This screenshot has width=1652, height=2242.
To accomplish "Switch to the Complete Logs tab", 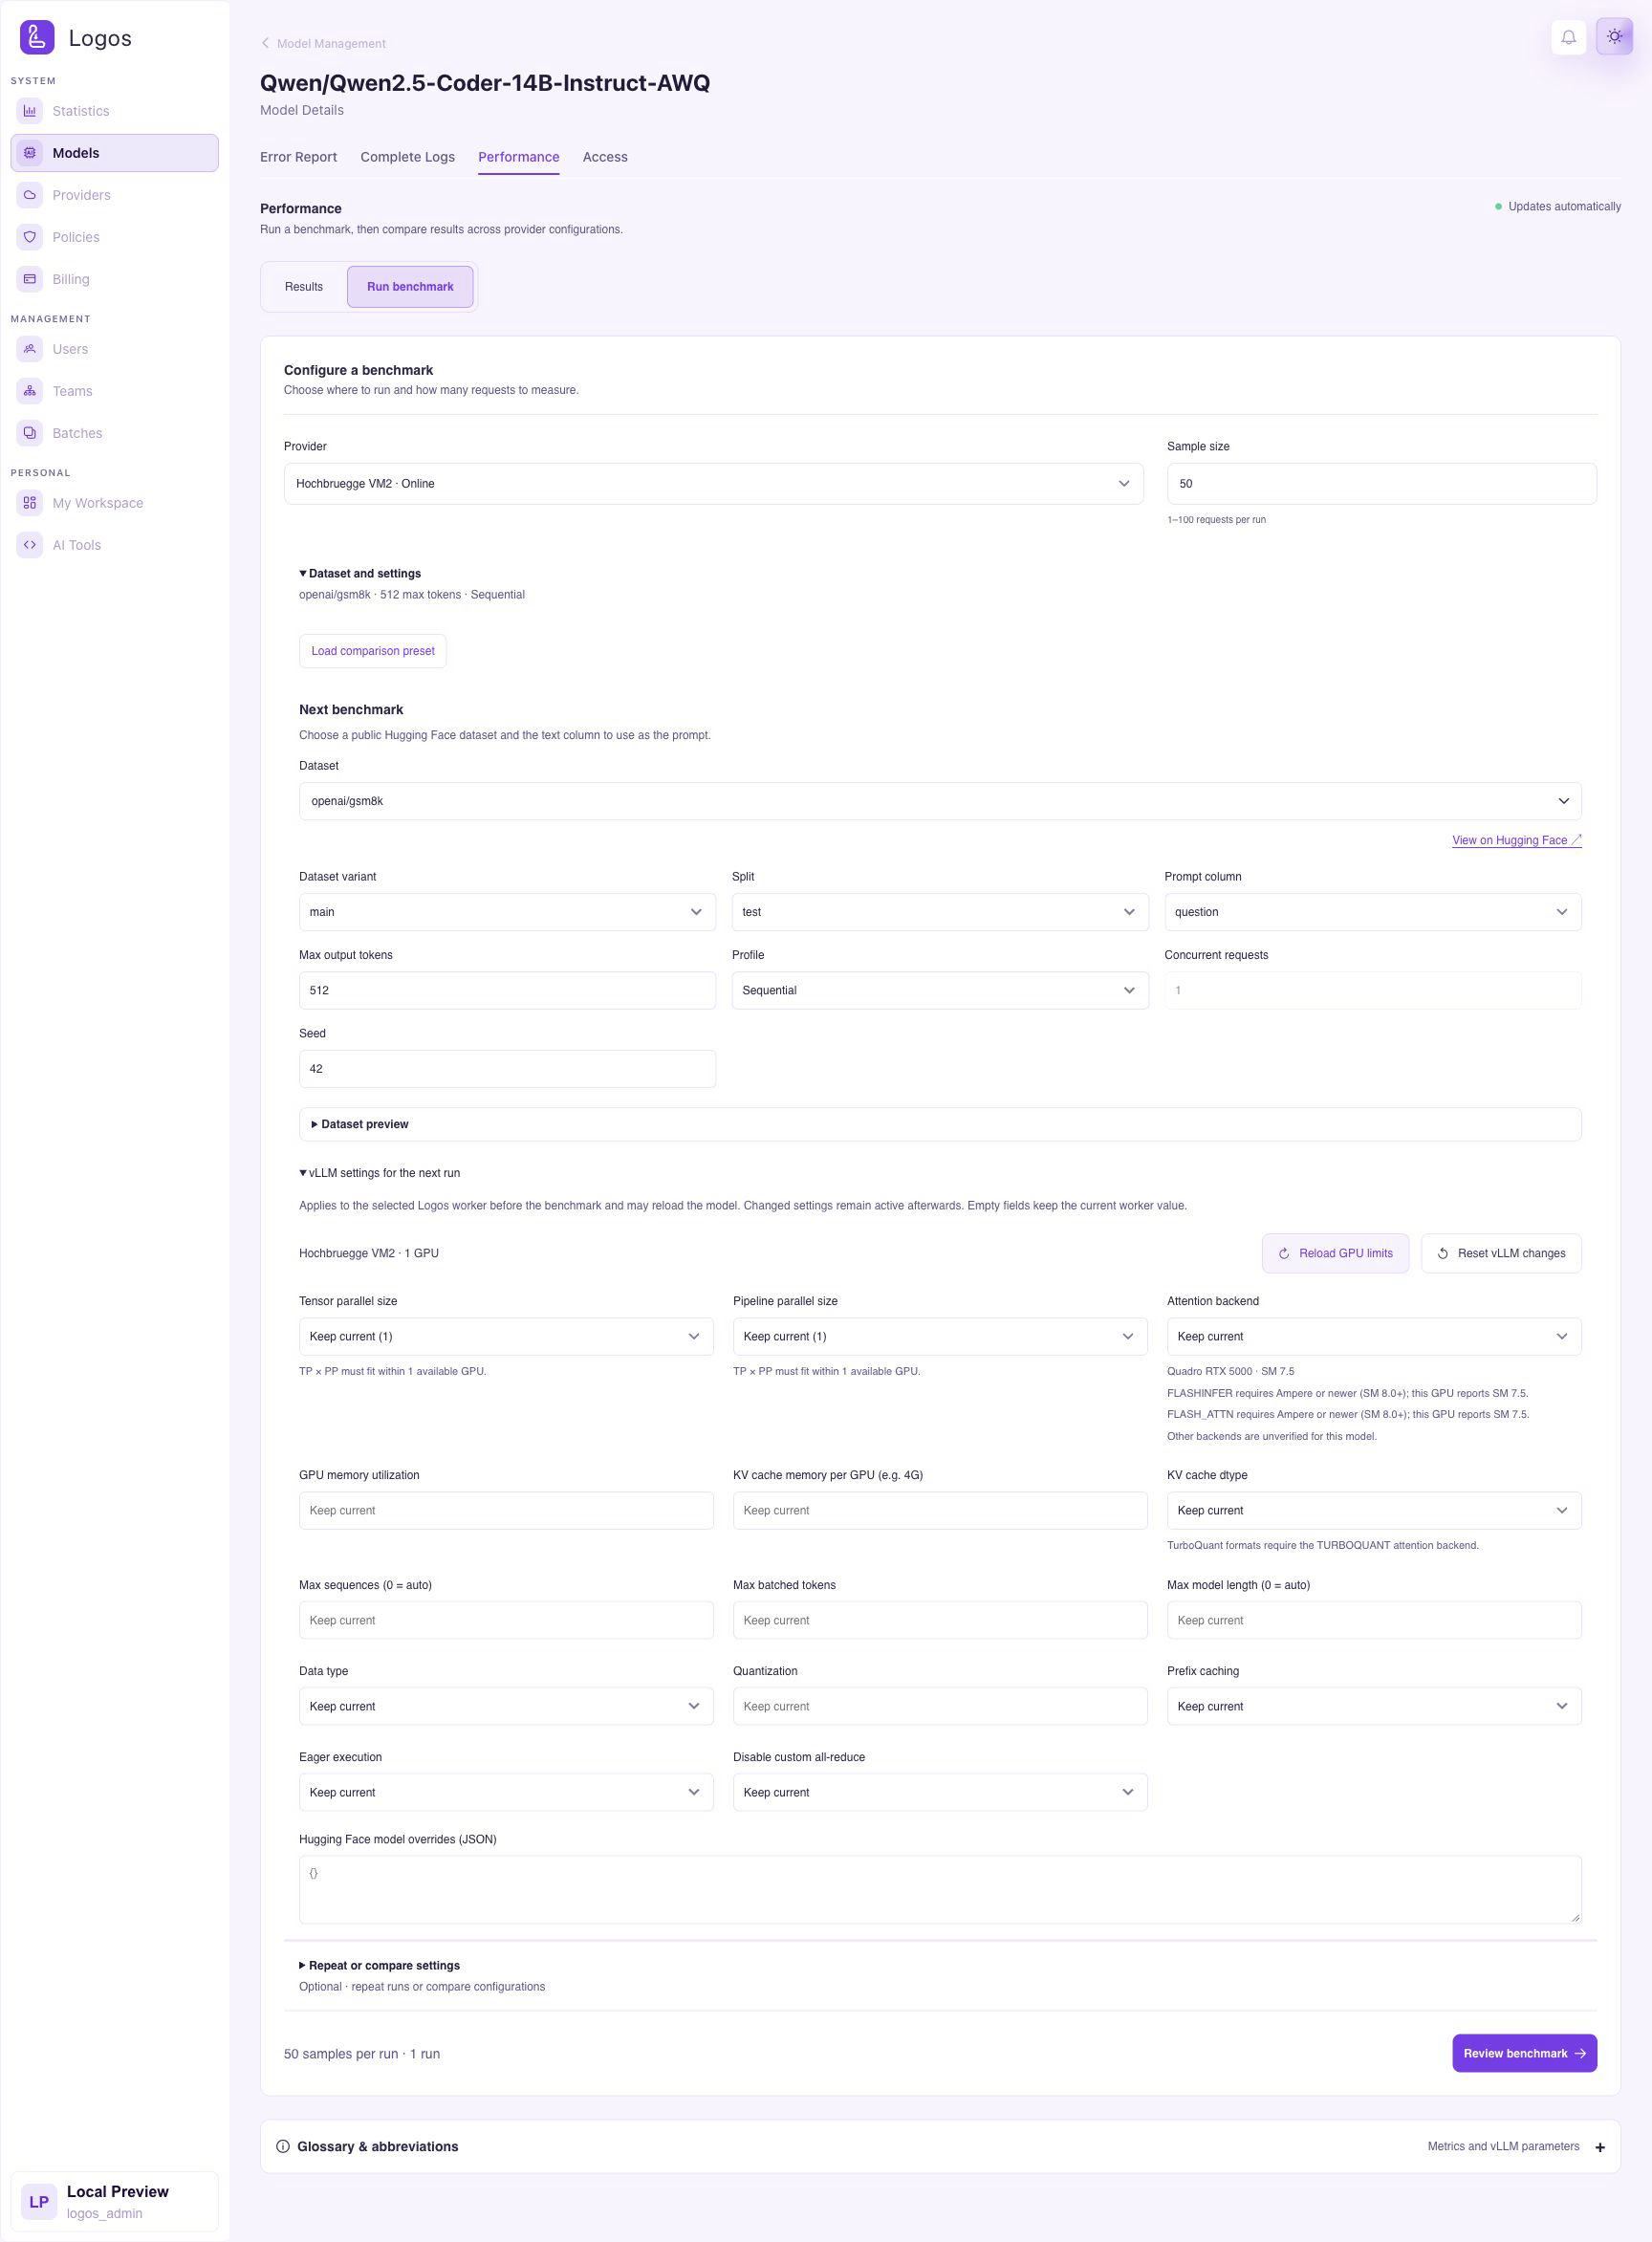I will pyautogui.click(x=407, y=157).
